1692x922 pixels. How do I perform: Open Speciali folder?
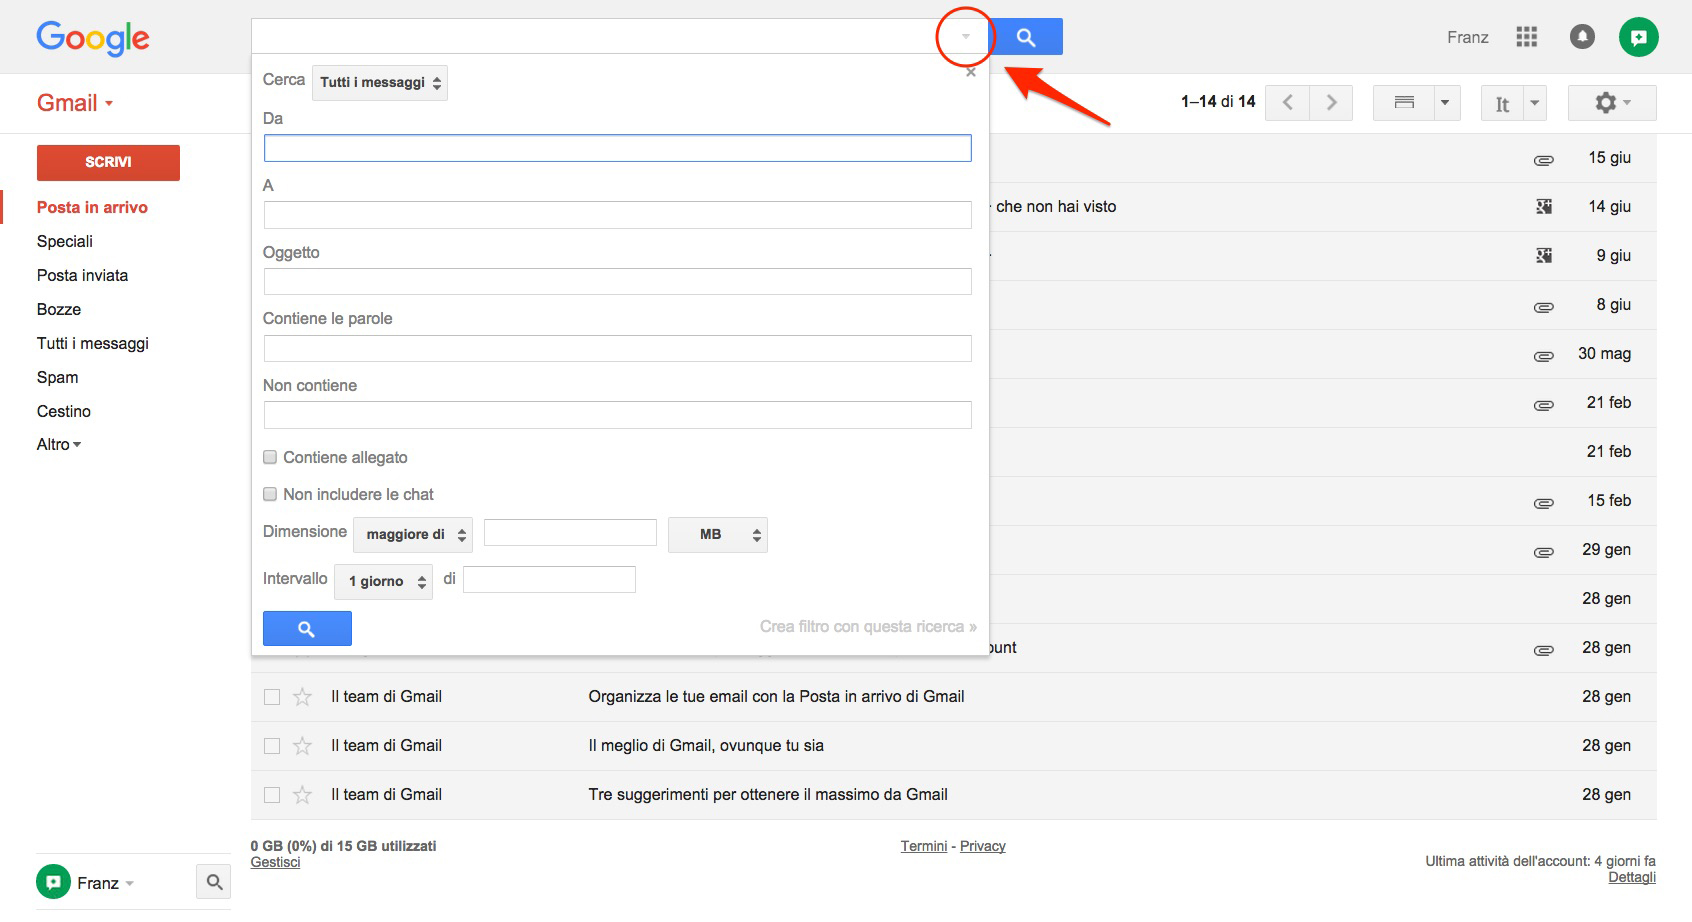65,241
